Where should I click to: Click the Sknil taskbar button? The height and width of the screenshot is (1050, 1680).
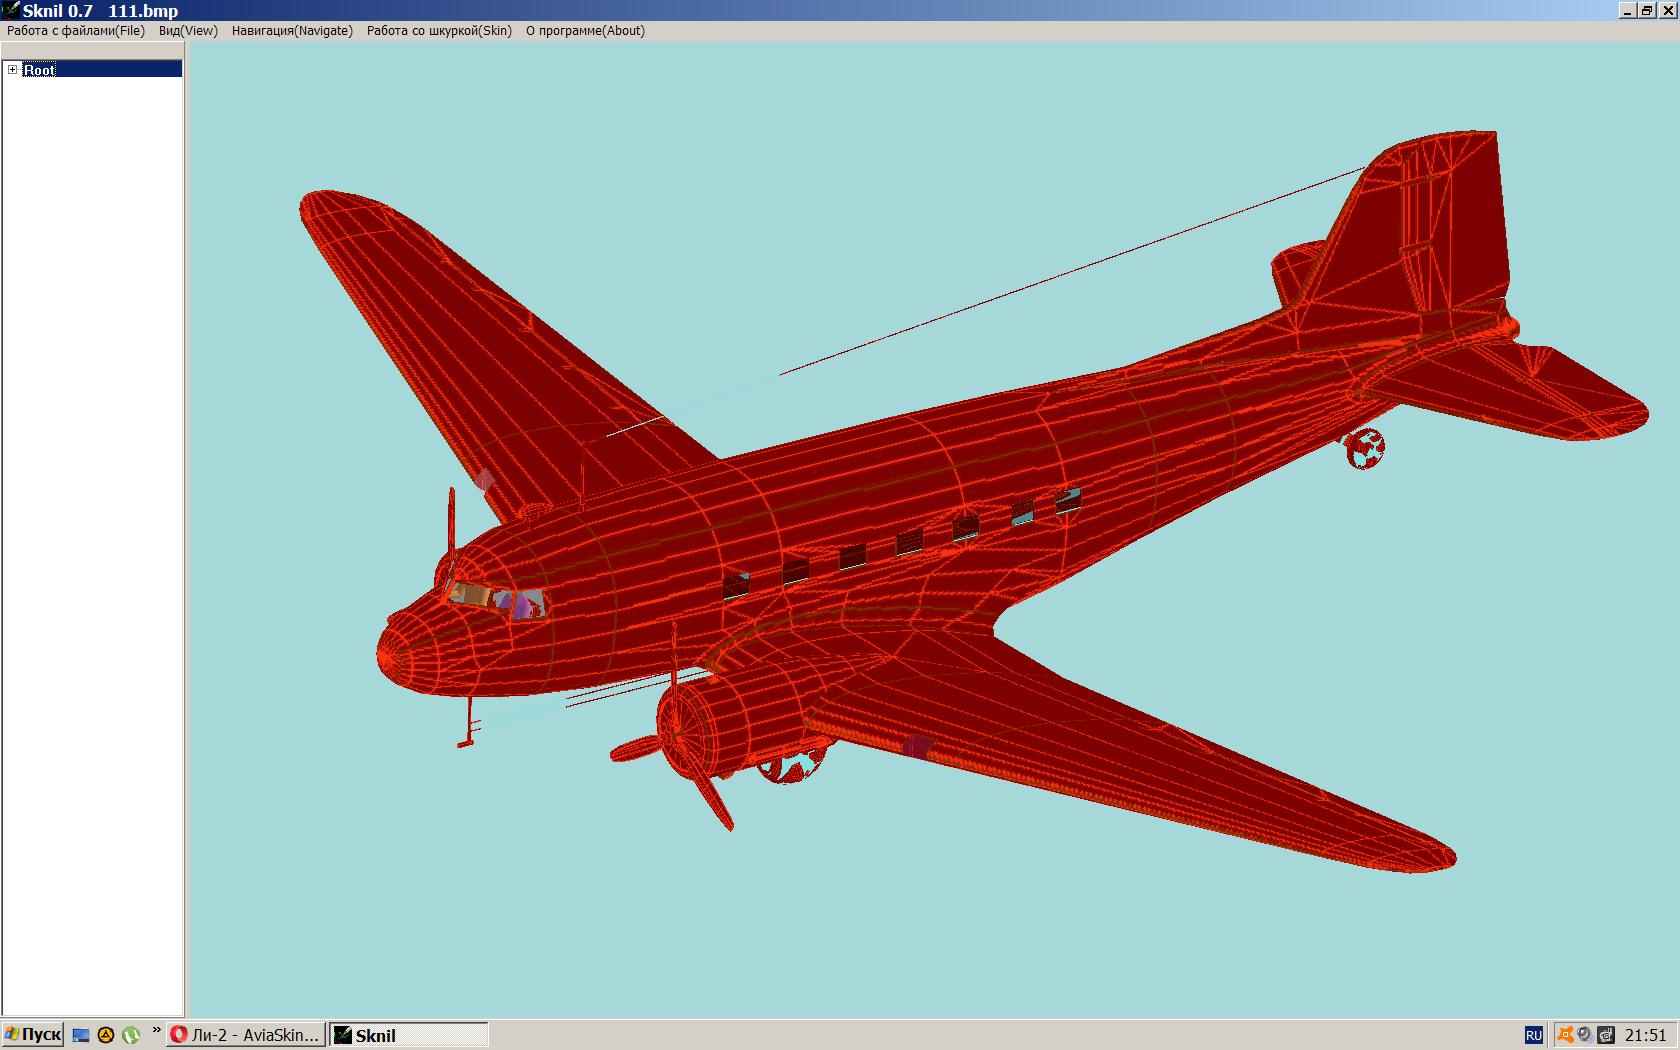(x=408, y=1035)
